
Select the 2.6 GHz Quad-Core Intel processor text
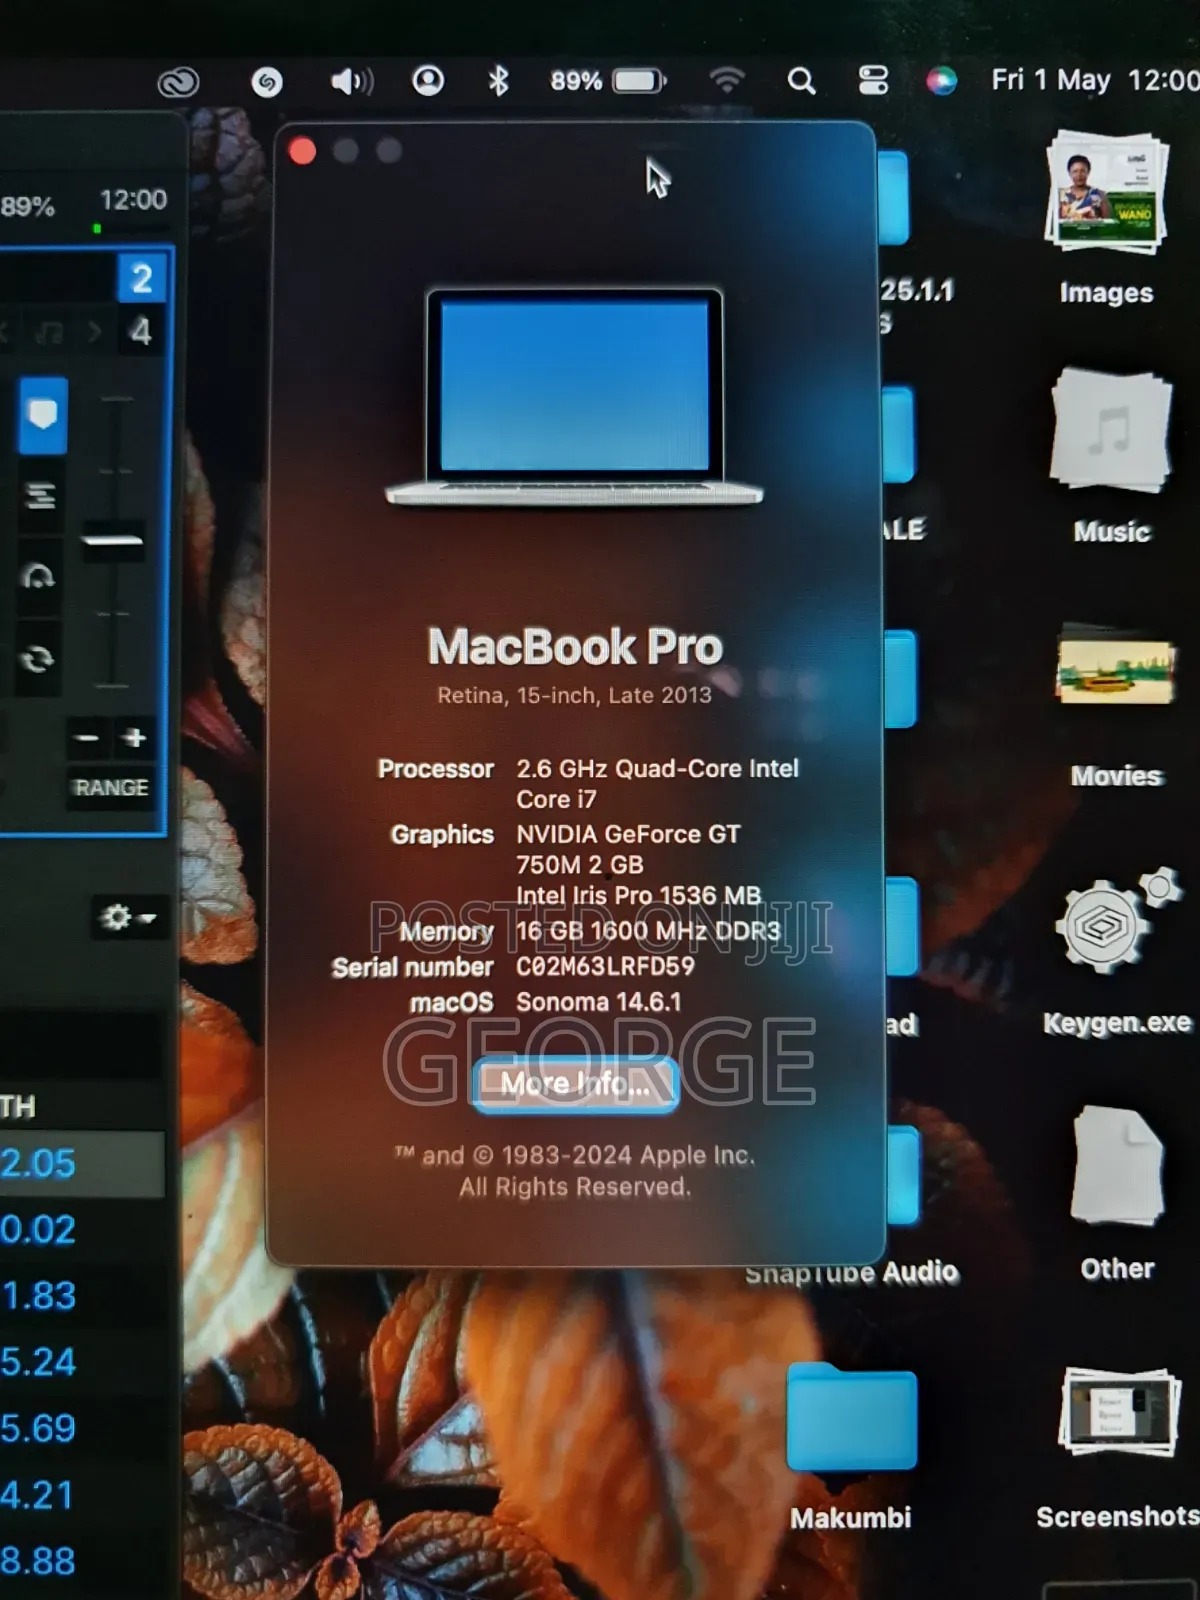coord(657,783)
